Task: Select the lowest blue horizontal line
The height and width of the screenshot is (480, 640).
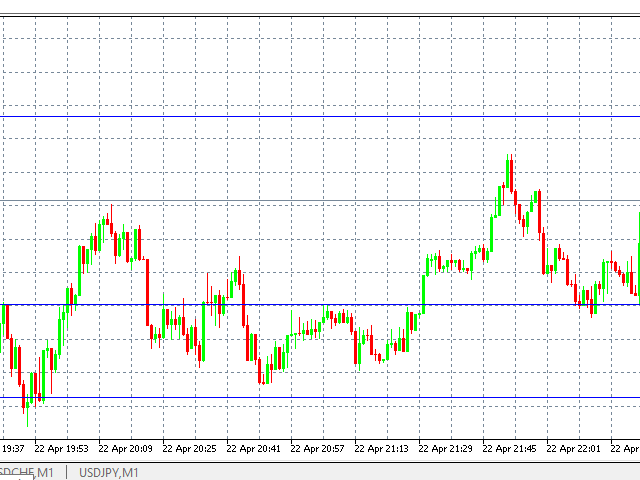Action: [320, 398]
